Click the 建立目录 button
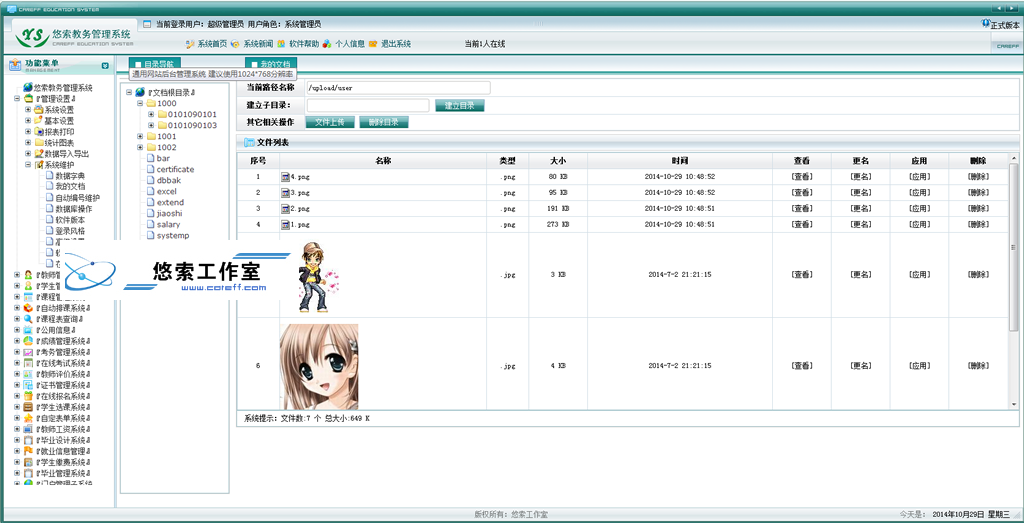The width and height of the screenshot is (1024, 523). pos(459,106)
